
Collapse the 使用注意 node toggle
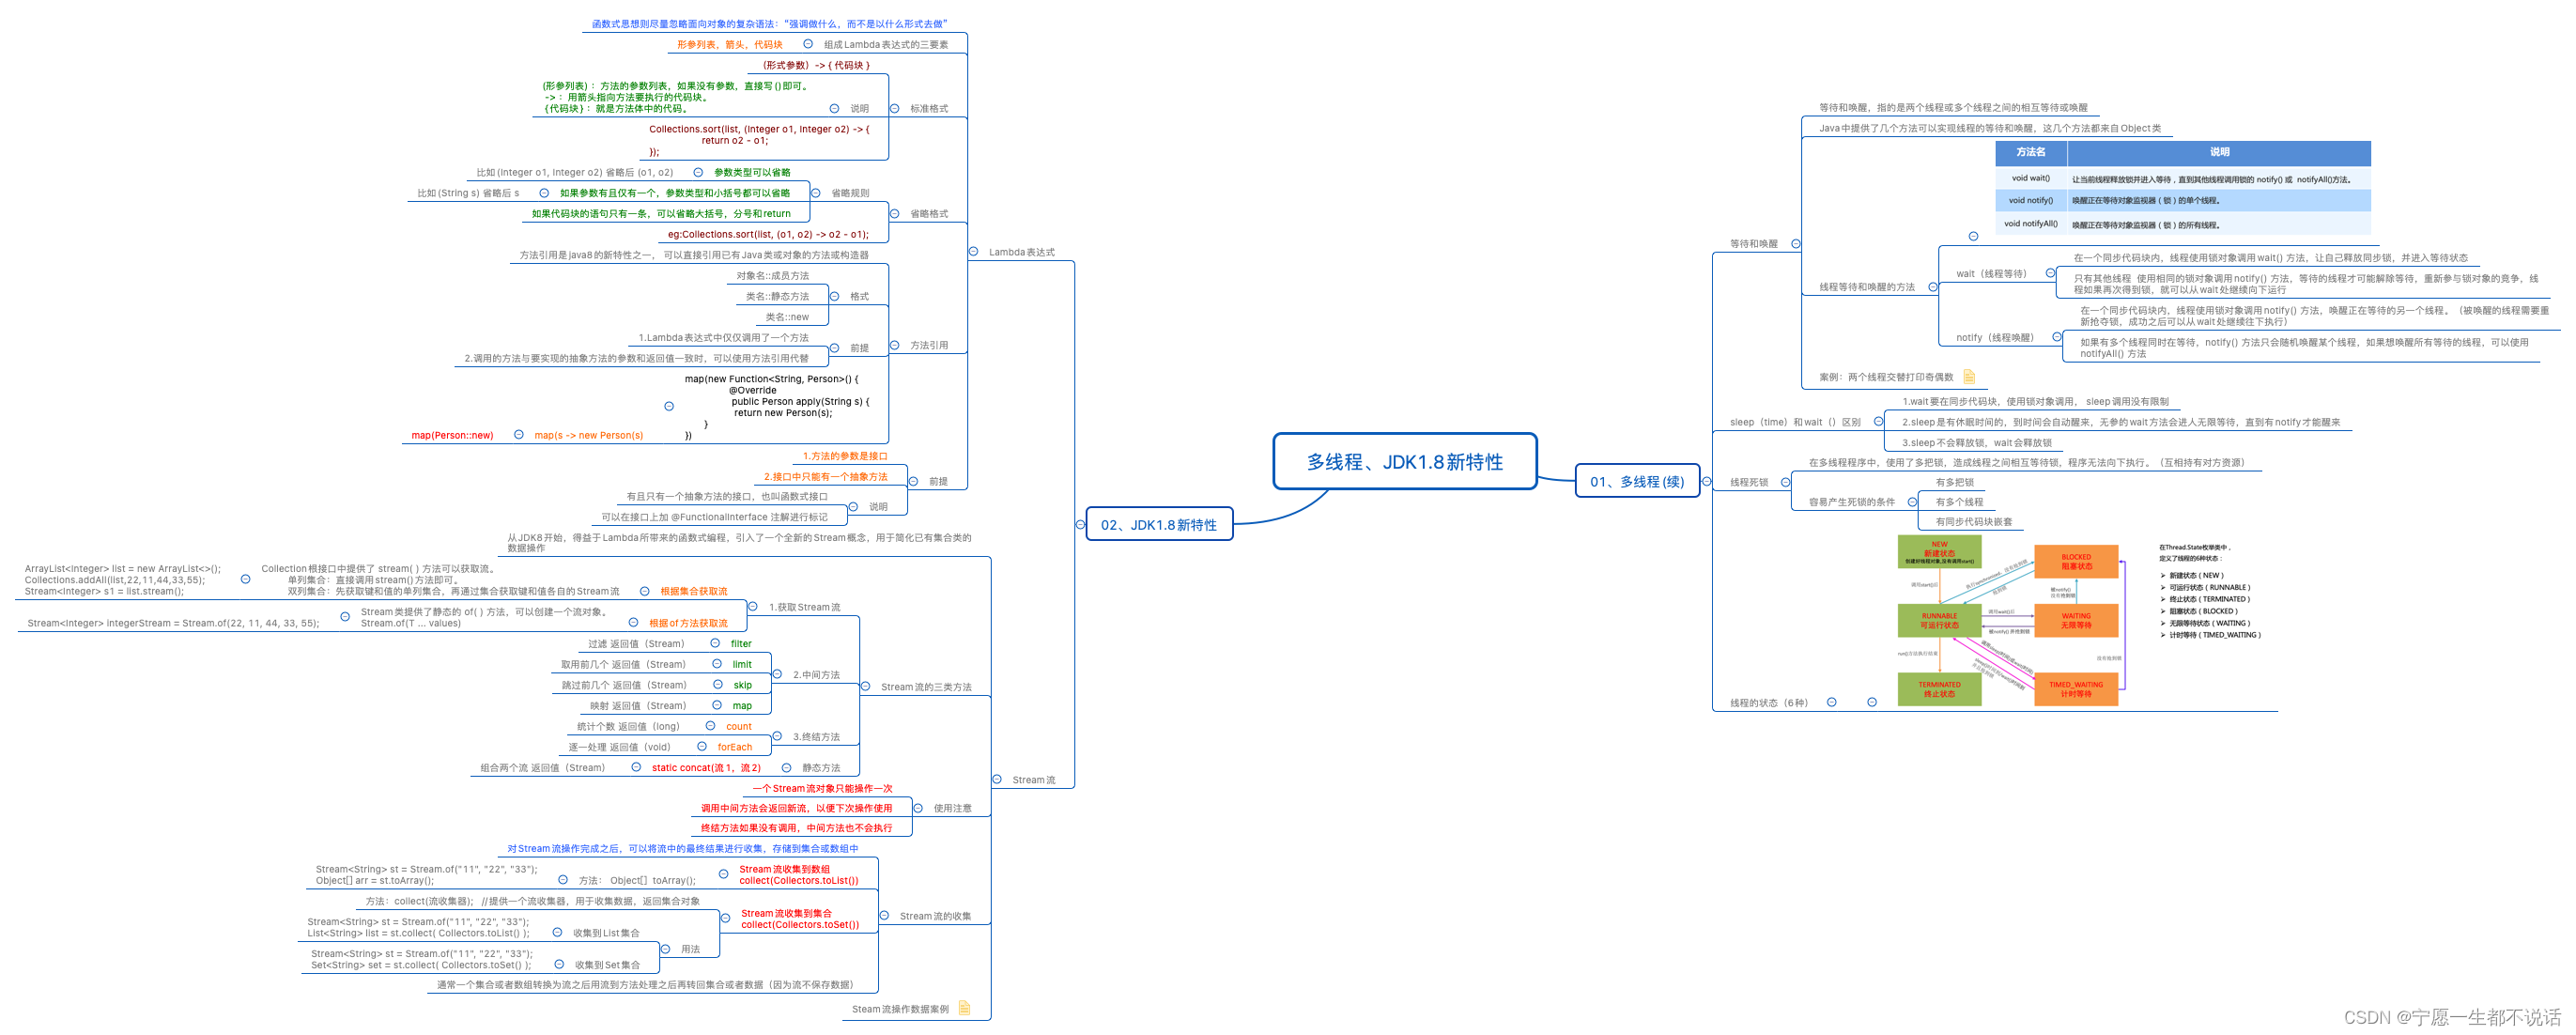pos(918,808)
